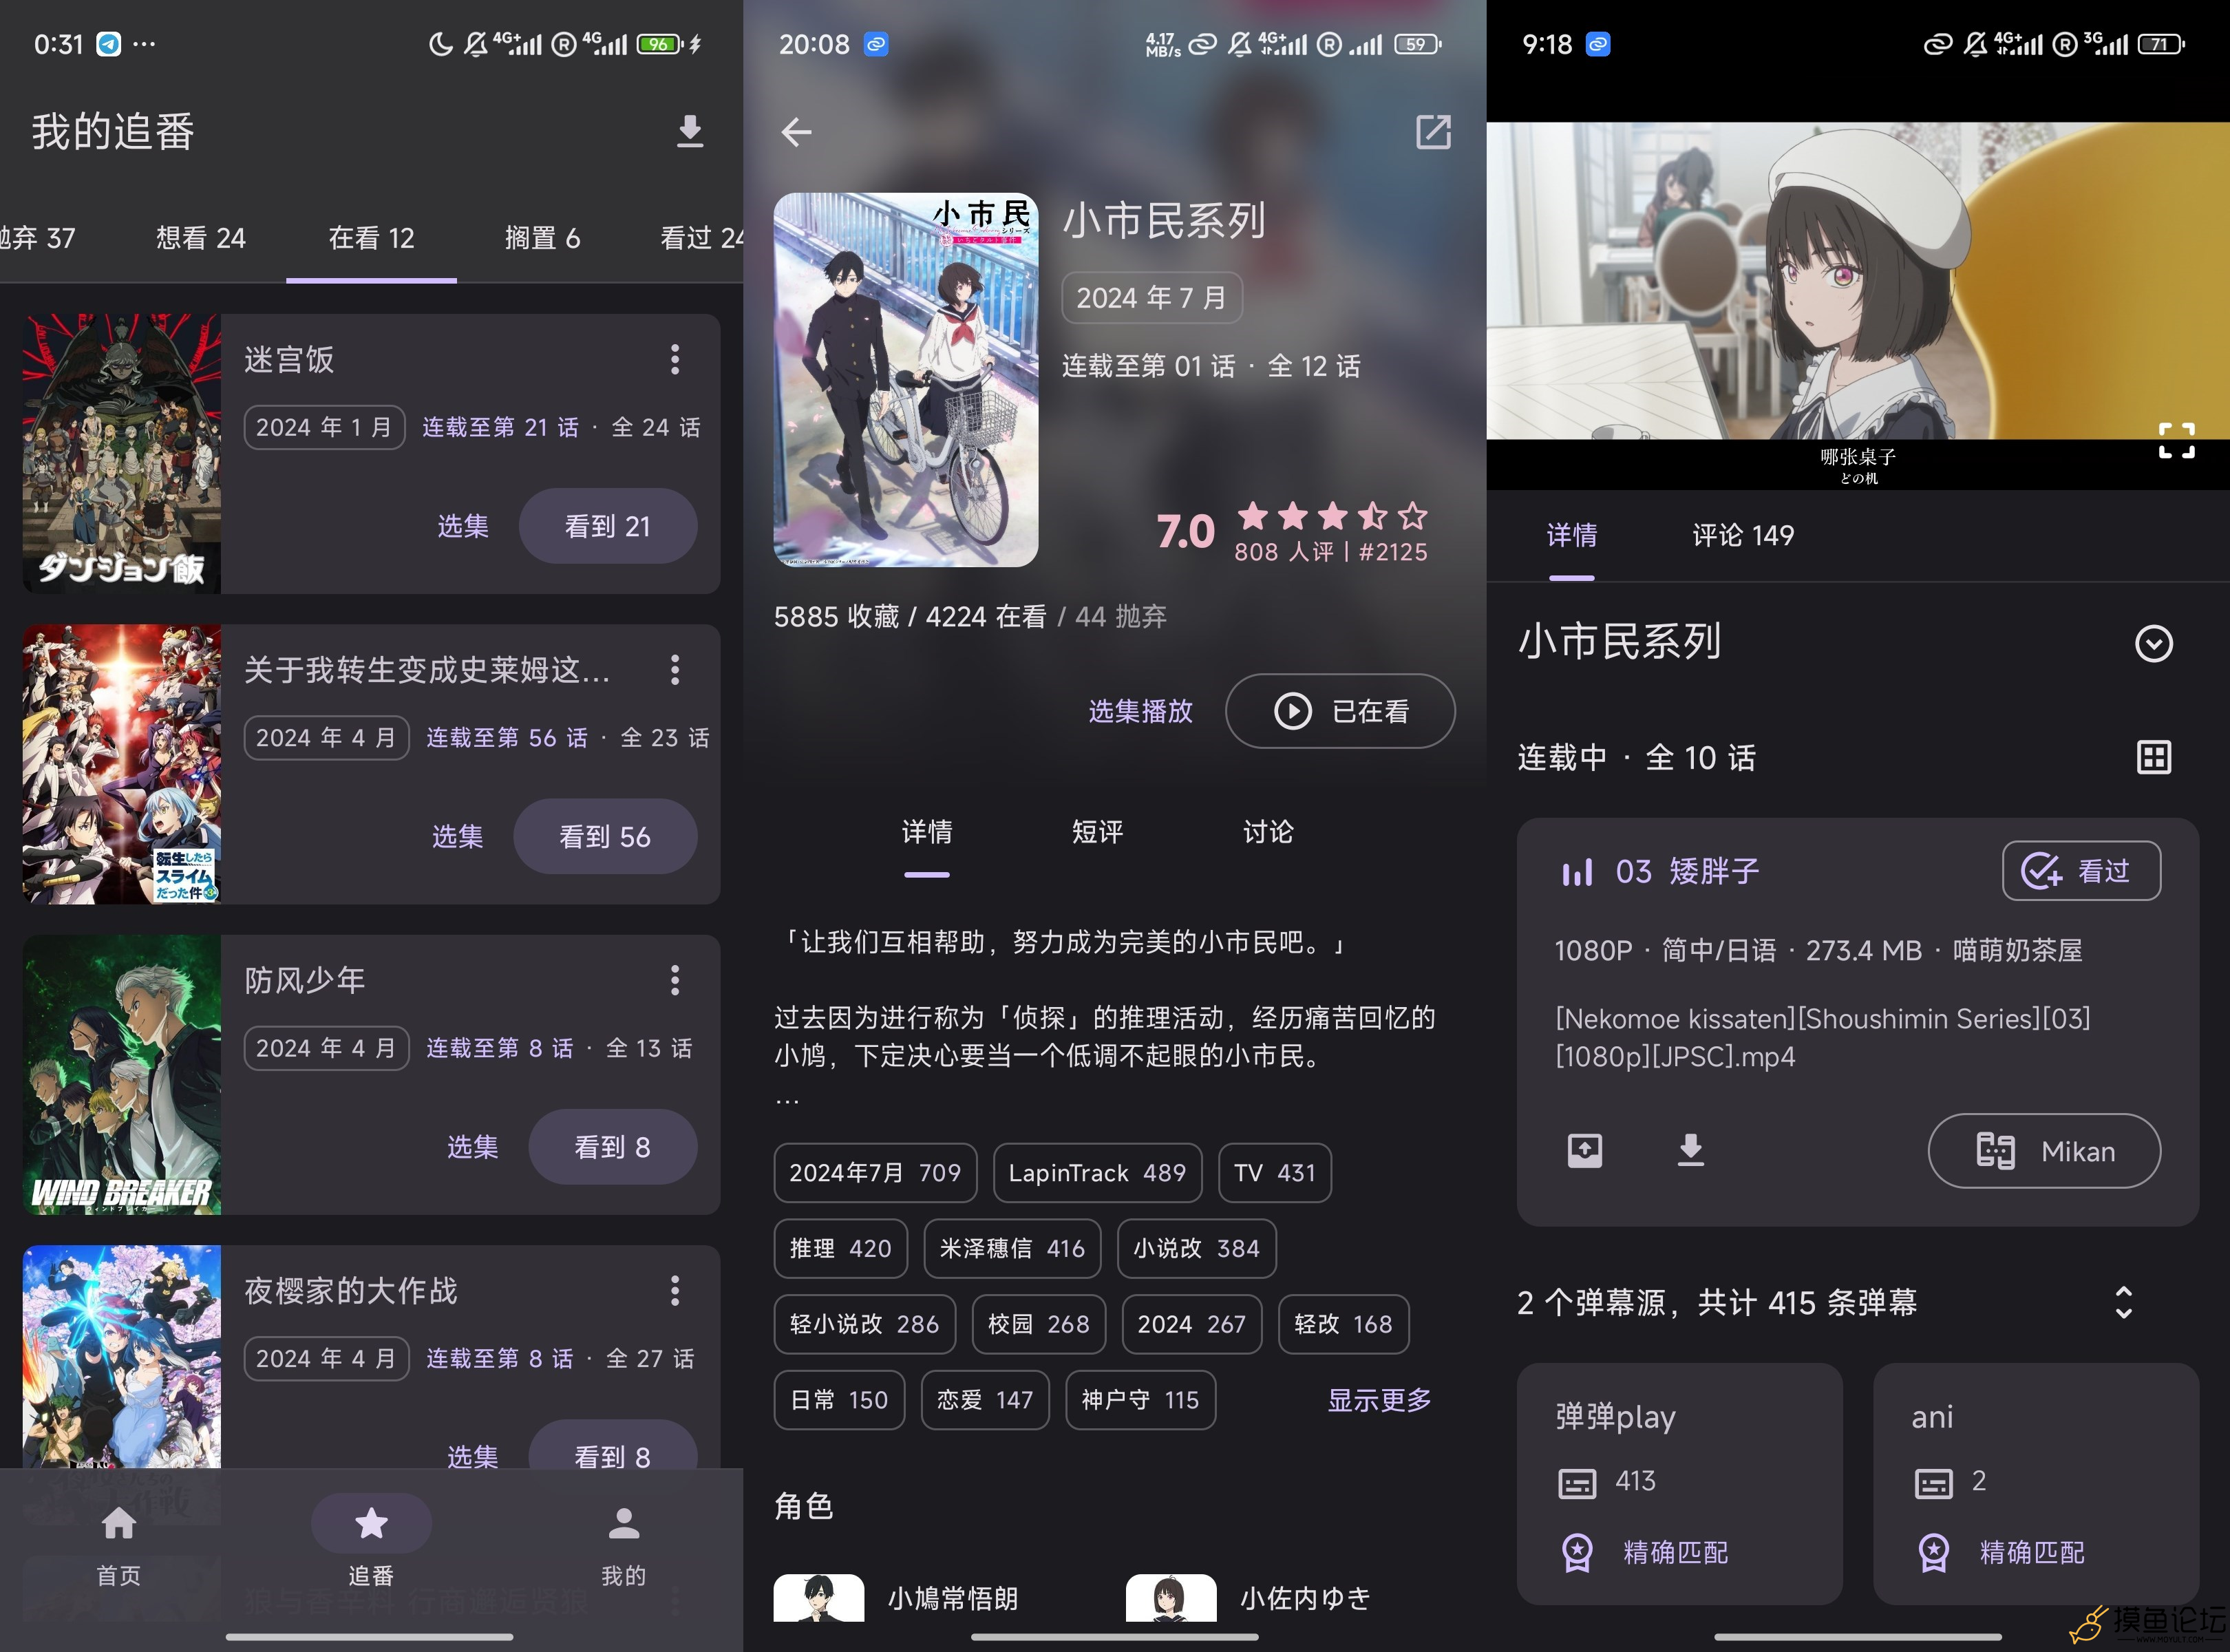Open the three-dot menu for 夜樱家的大作战
Screen dimensions: 2230x1652
(675, 1290)
